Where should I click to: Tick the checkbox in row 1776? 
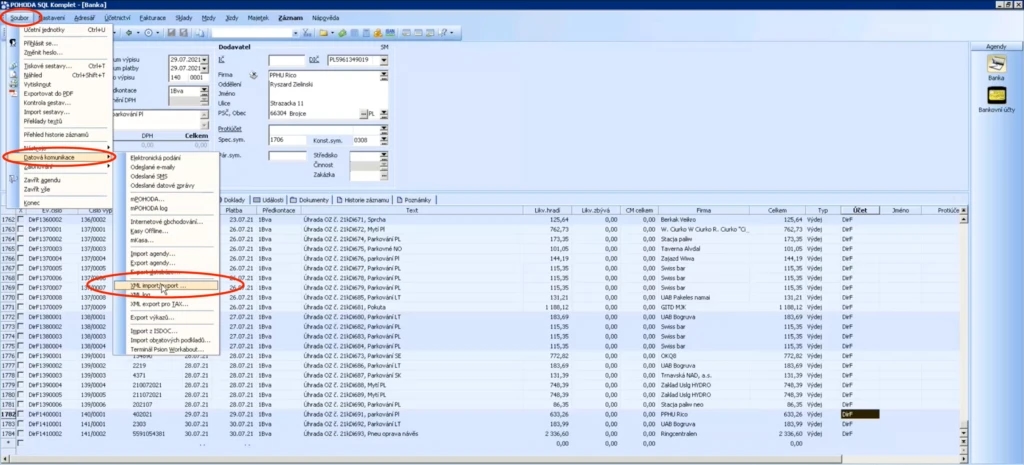pos(20,355)
